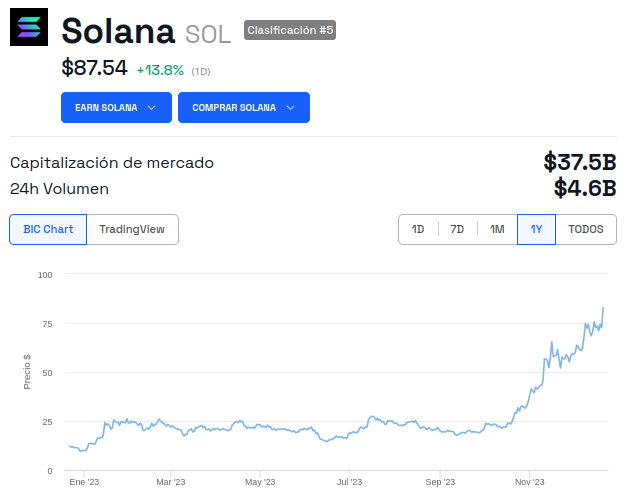627x504 pixels.
Task: Click the price peak on the chart line
Action: click(x=603, y=308)
